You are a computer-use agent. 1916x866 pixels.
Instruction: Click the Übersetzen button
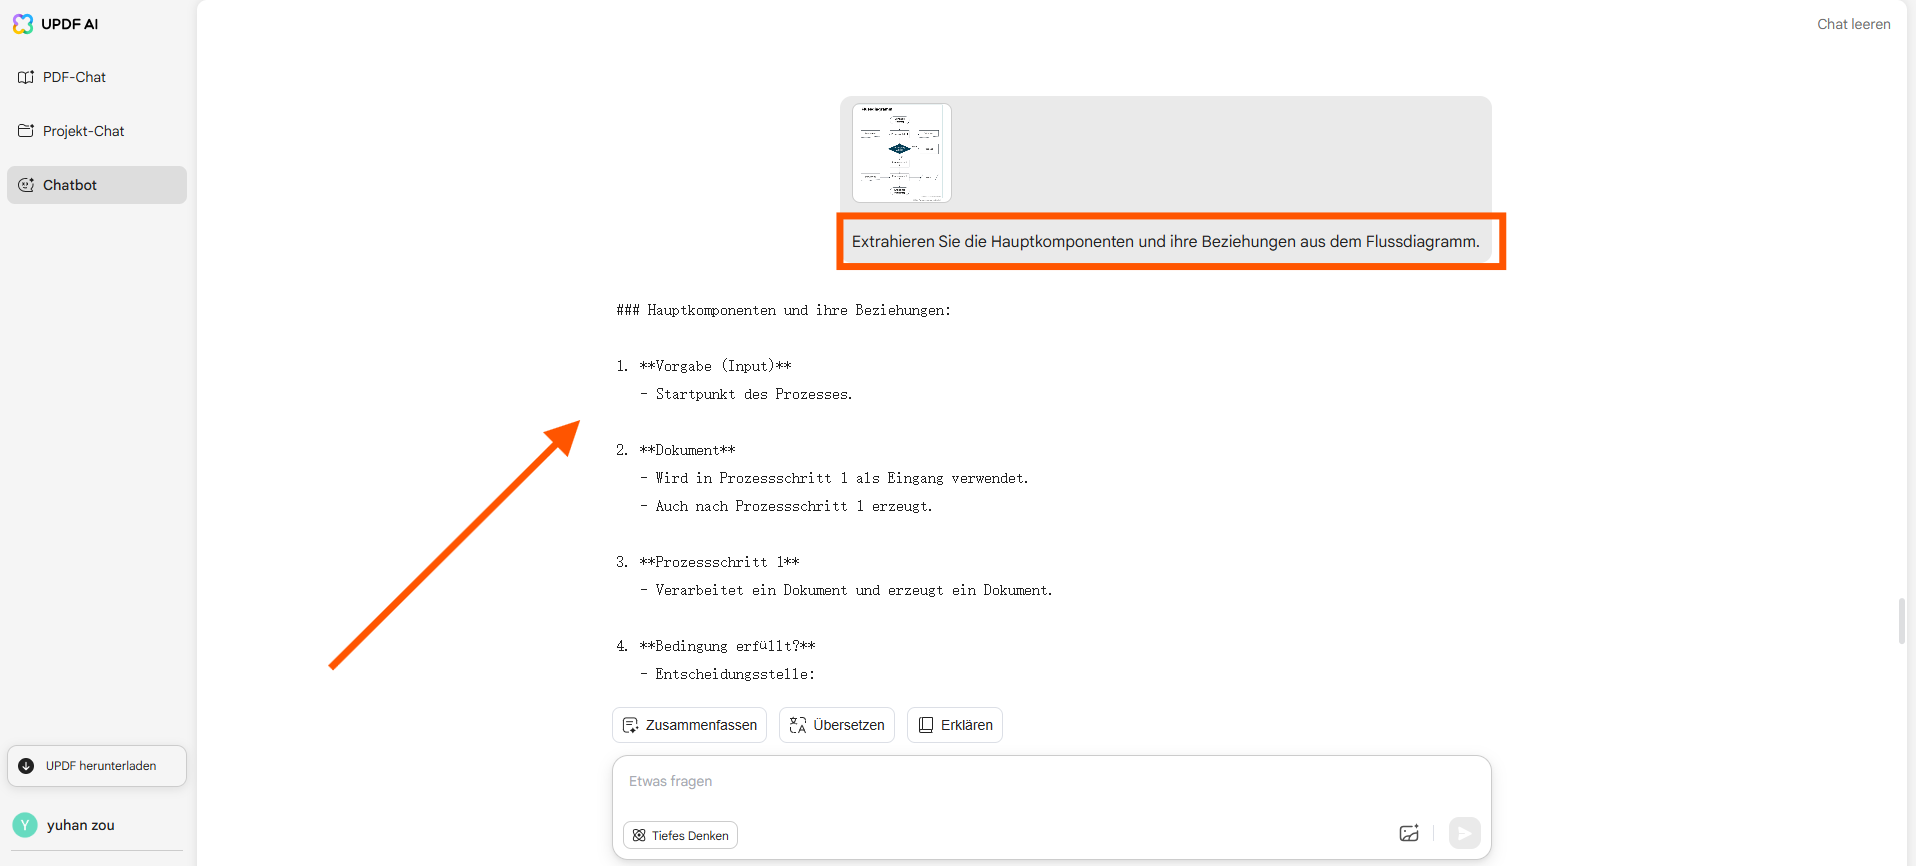[836, 725]
